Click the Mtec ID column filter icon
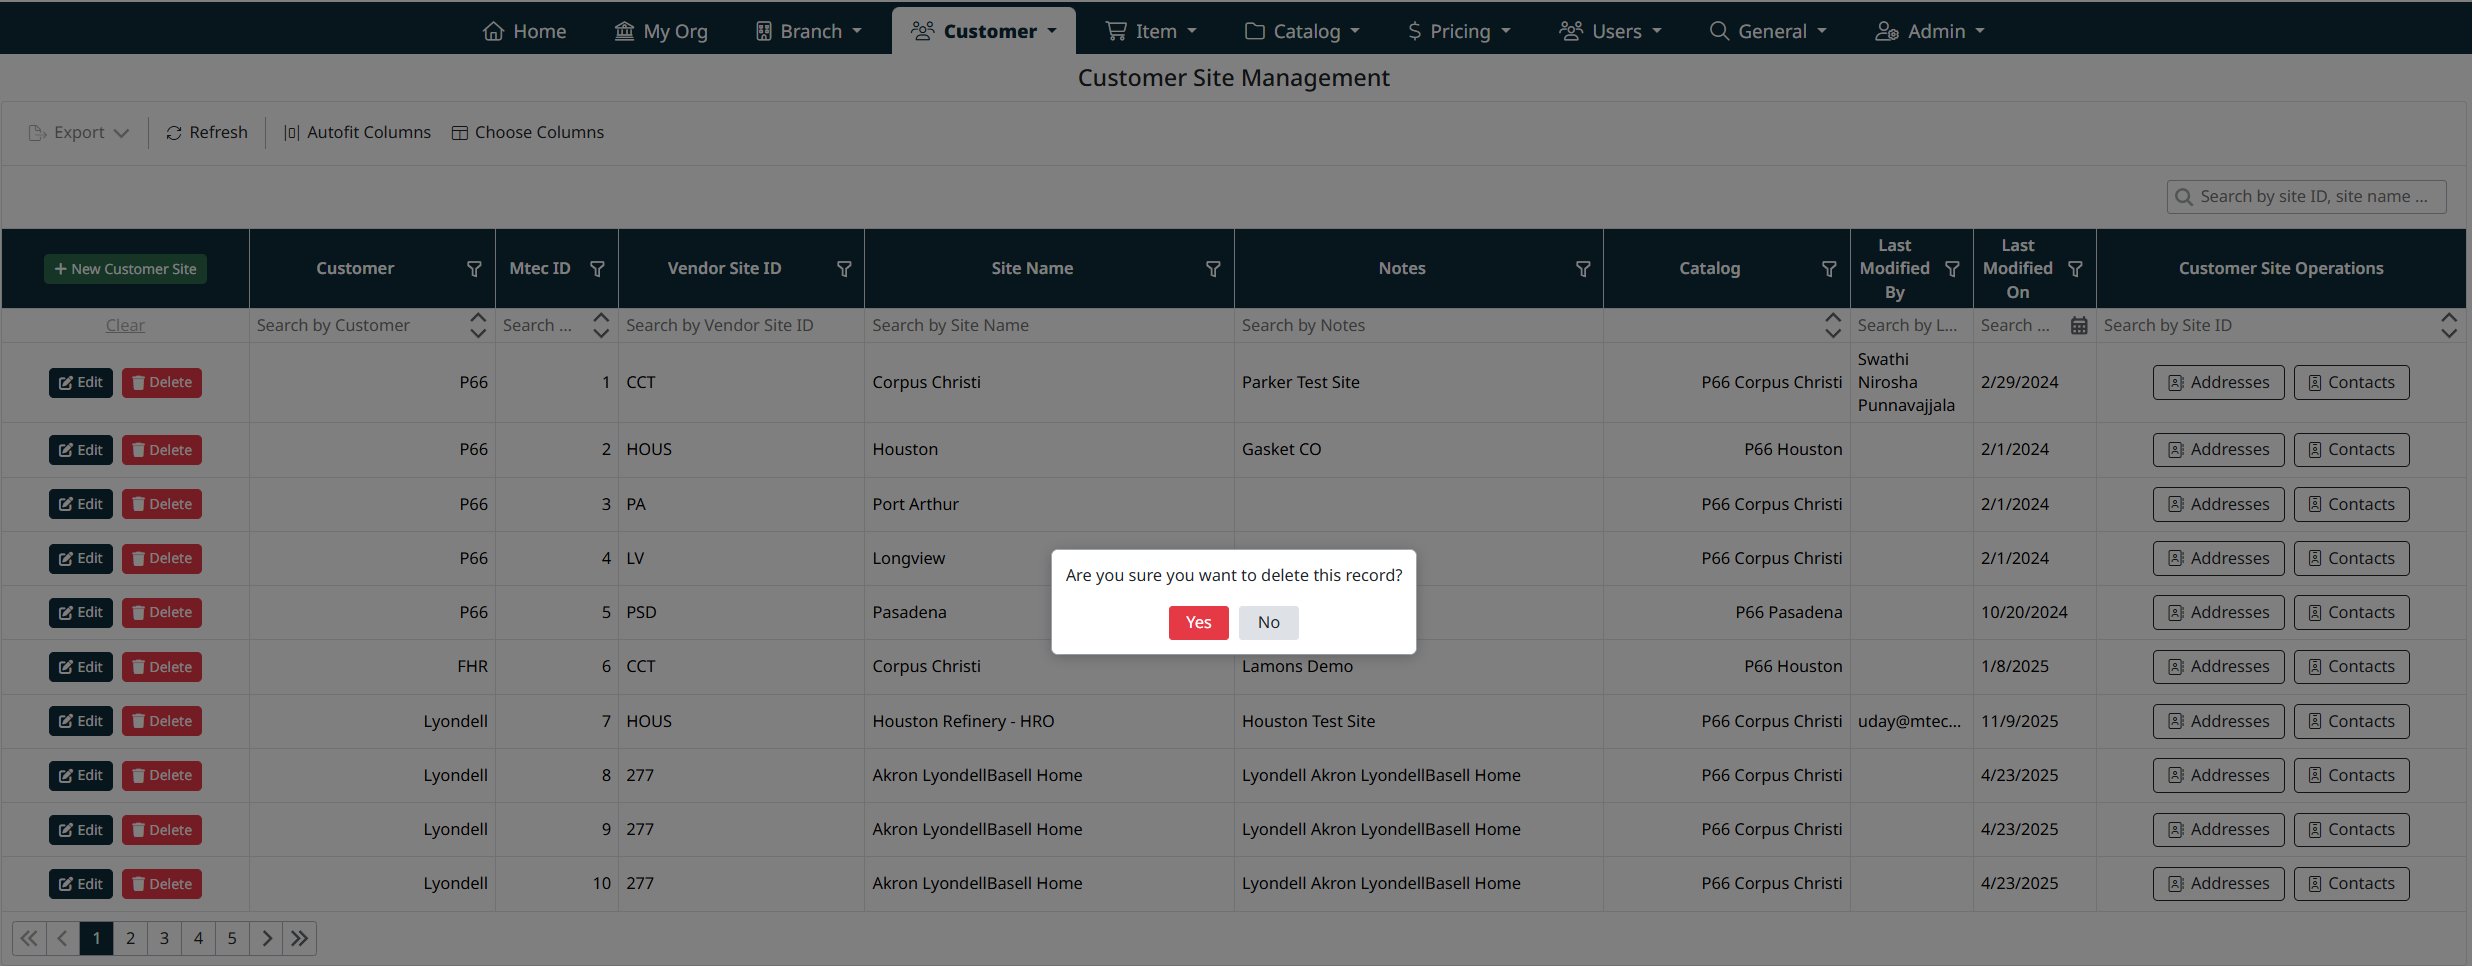Viewport: 2472px width, 966px height. pos(597,269)
